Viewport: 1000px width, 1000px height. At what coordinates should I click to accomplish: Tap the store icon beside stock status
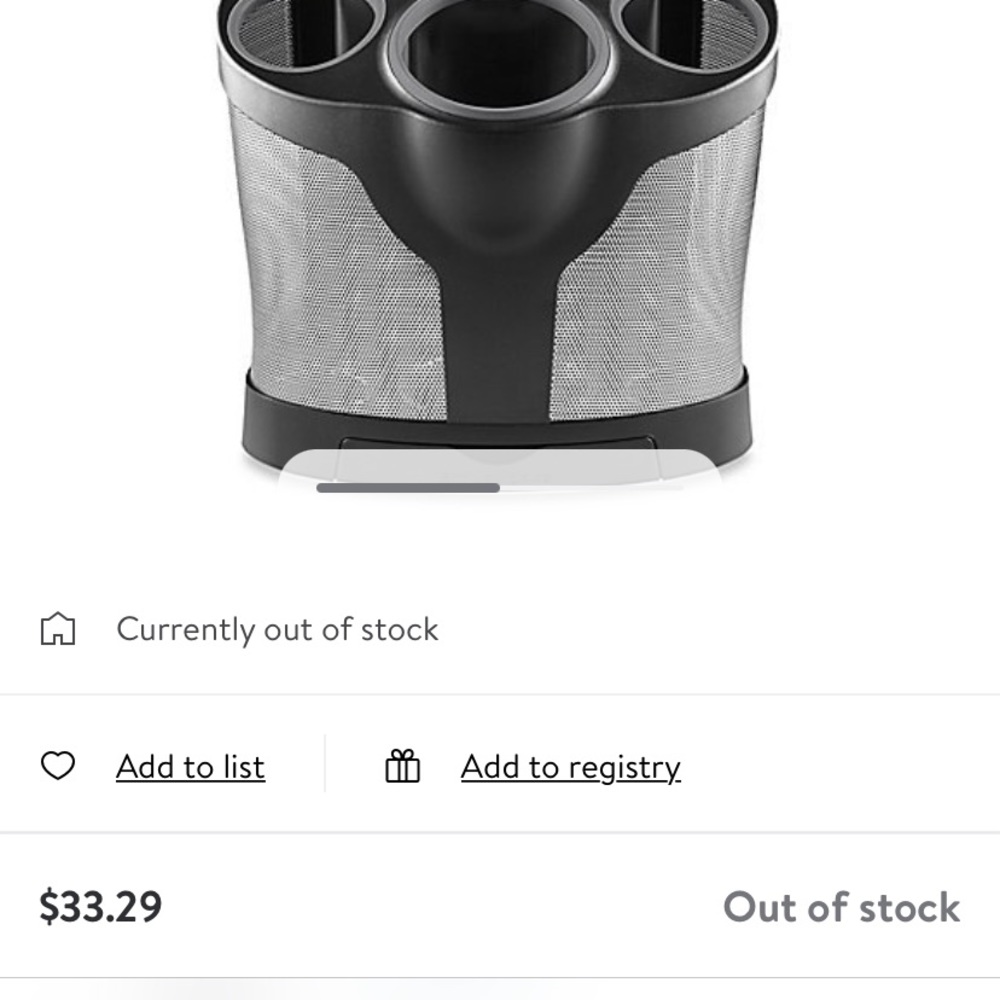[x=58, y=629]
